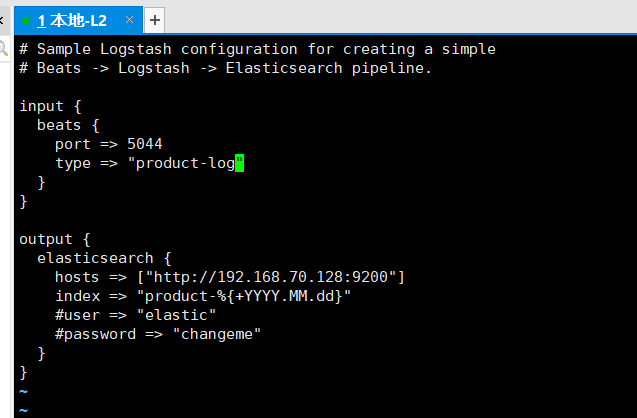Click the commented "#user" setting
The height and width of the screenshot is (418, 637).
coord(77,315)
